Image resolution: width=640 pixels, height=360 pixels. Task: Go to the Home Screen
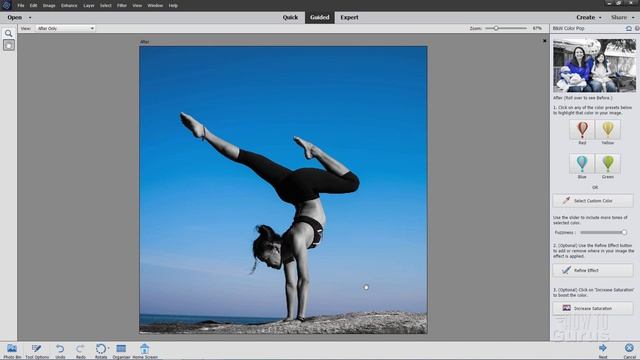point(144,351)
